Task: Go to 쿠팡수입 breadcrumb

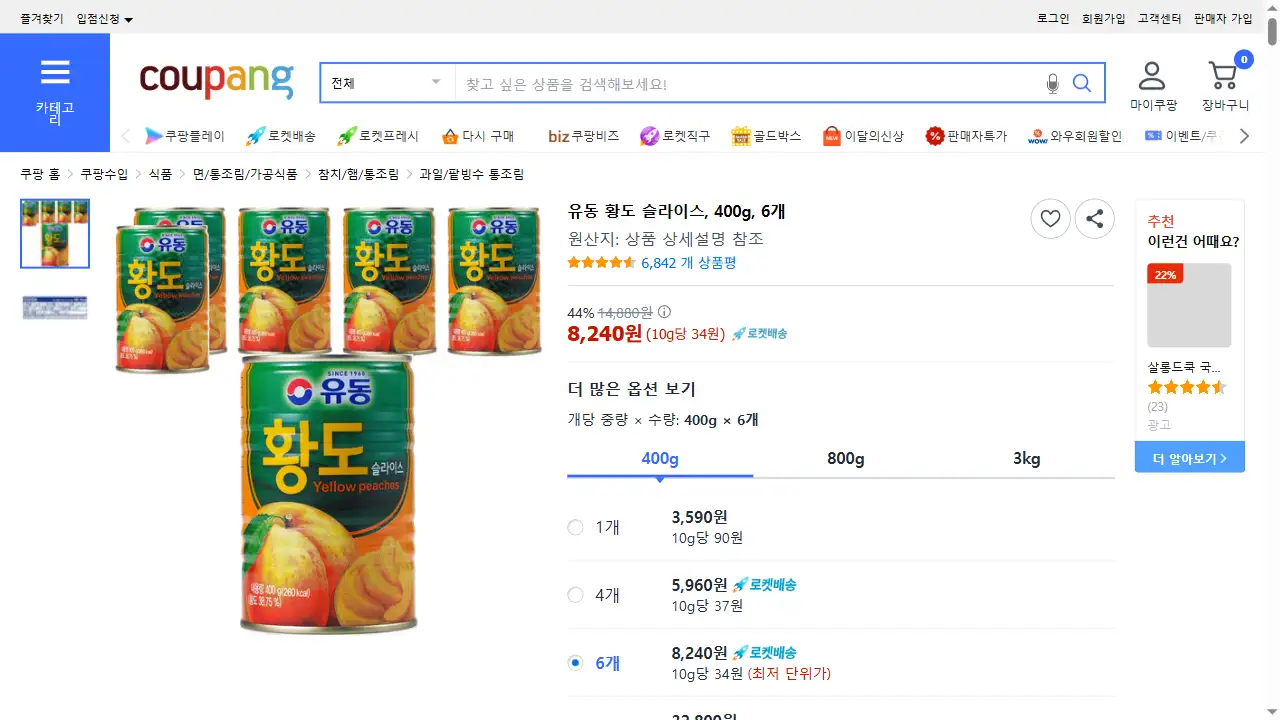Action: (104, 174)
